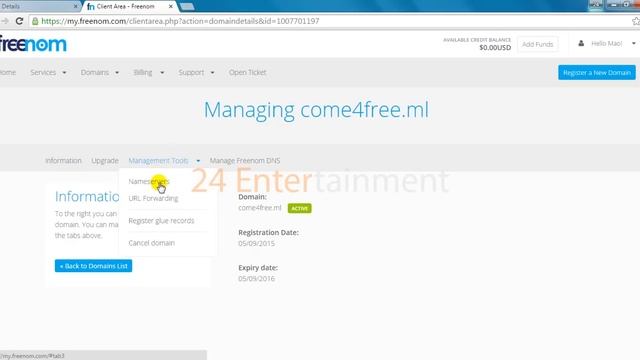The image size is (640, 360).
Task: Click the Add Funds button
Action: point(538,44)
